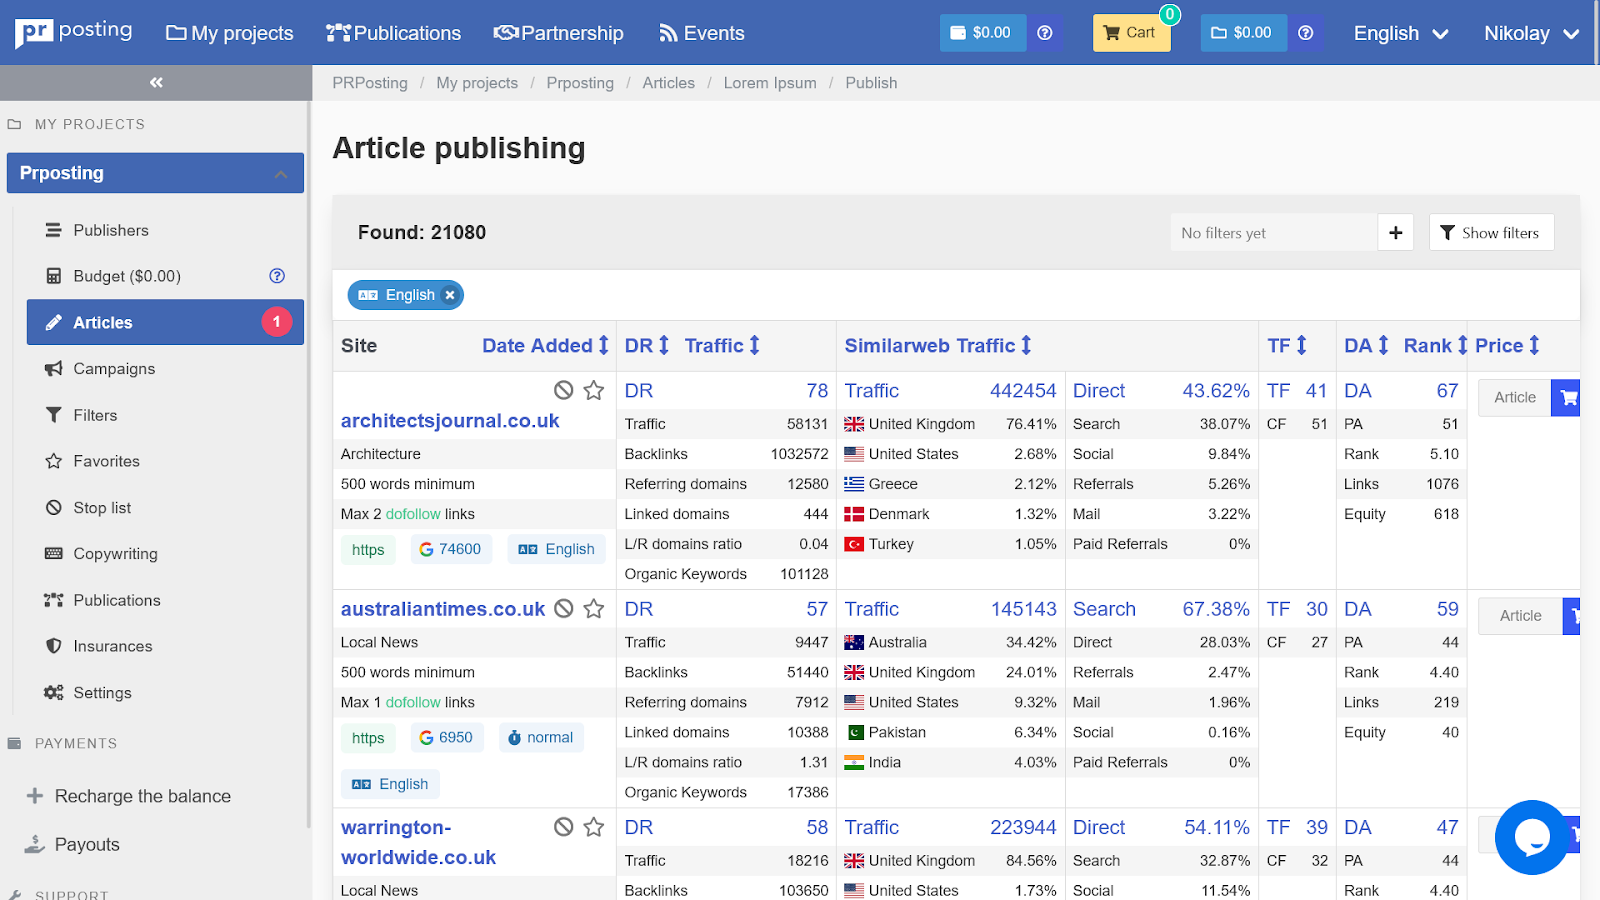Collapse the Prposting project section
Image resolution: width=1600 pixels, height=900 pixels.
281,174
